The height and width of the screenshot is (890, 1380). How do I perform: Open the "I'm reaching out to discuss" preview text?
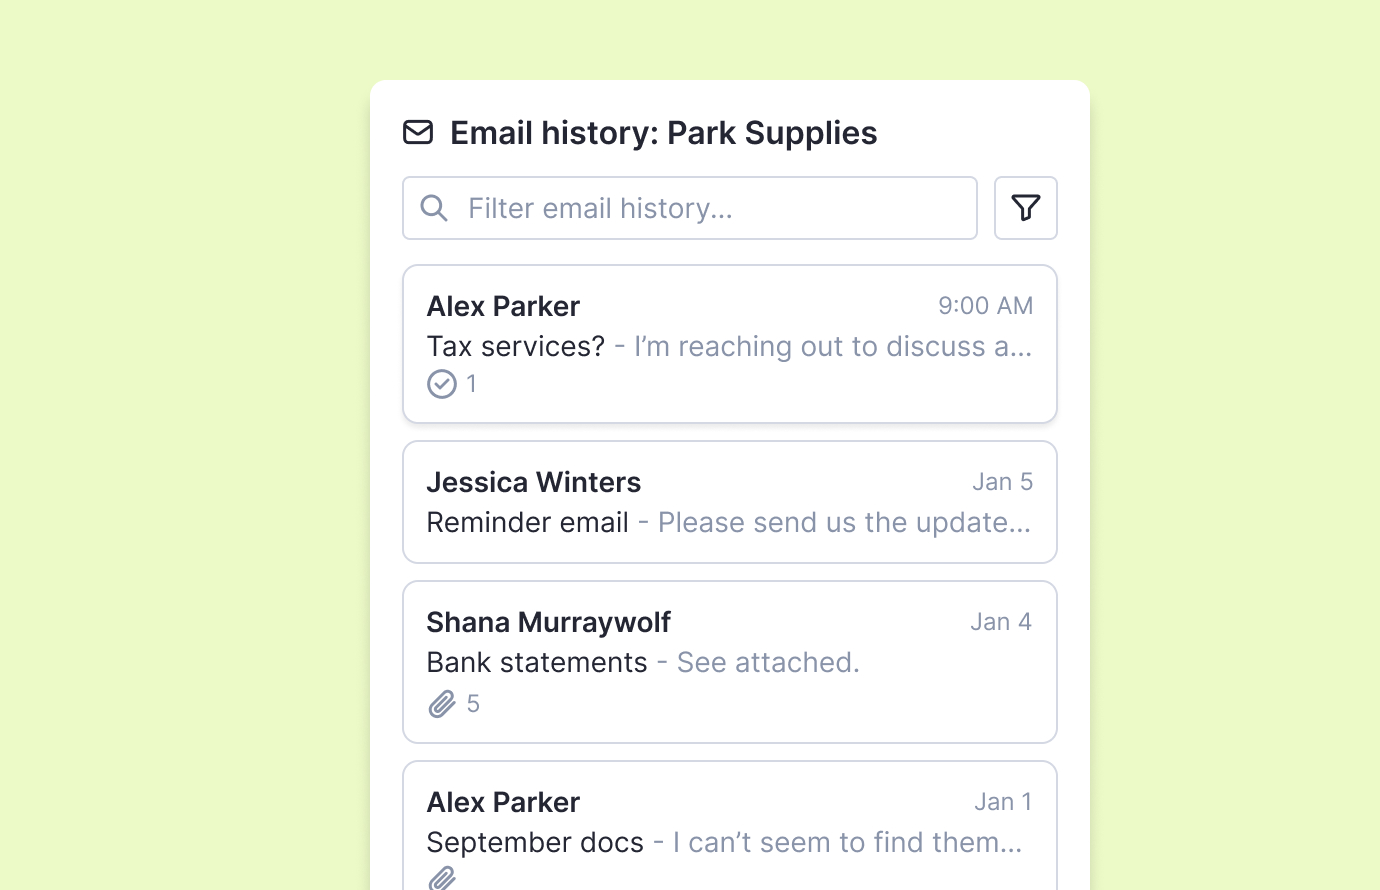click(x=832, y=346)
